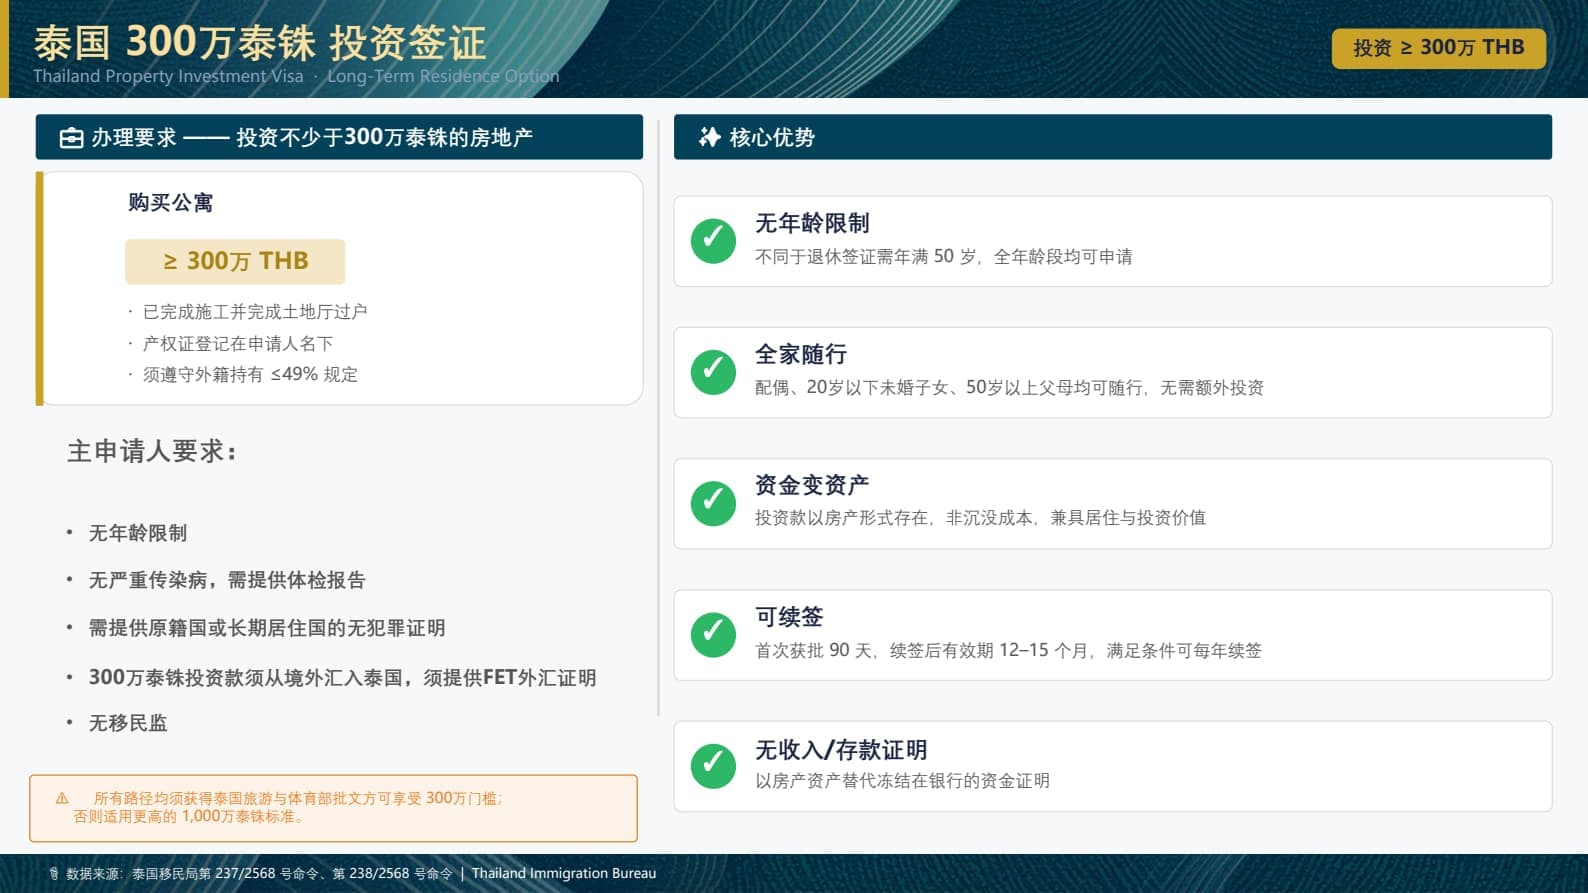Click the green checkmark next to 资金变资产
The image size is (1588, 893).
pos(713,503)
